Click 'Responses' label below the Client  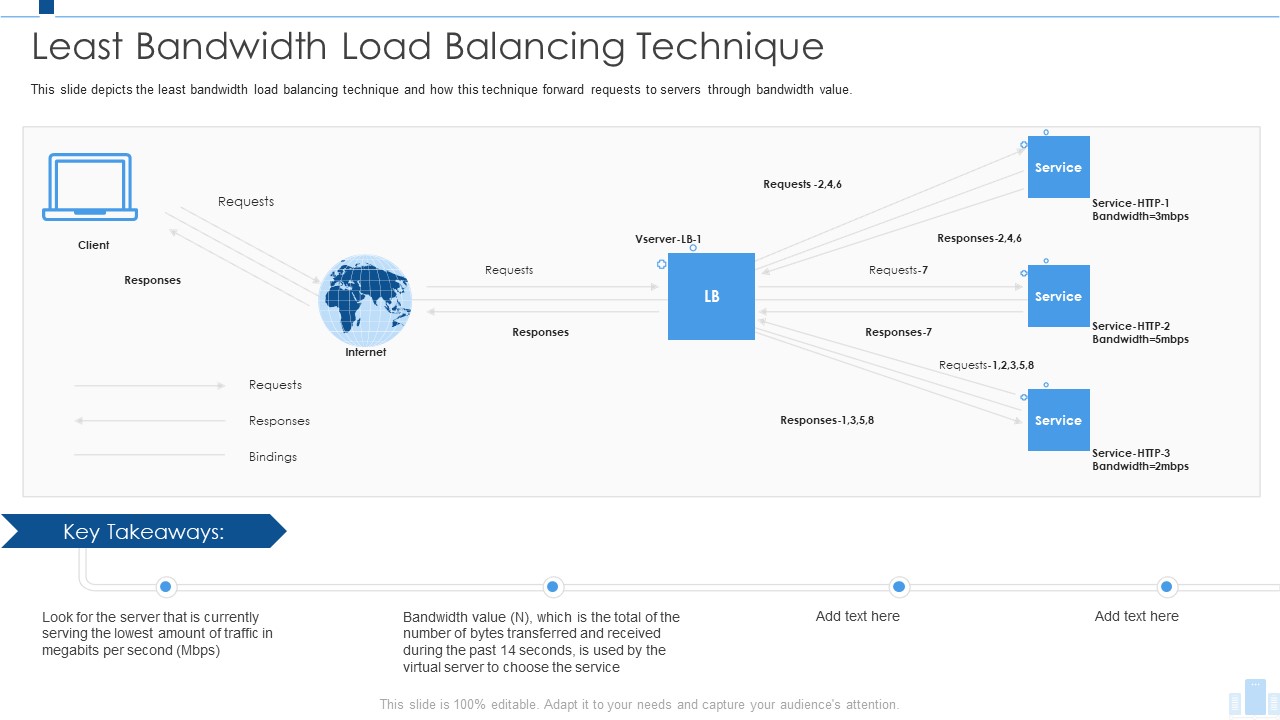coord(152,280)
